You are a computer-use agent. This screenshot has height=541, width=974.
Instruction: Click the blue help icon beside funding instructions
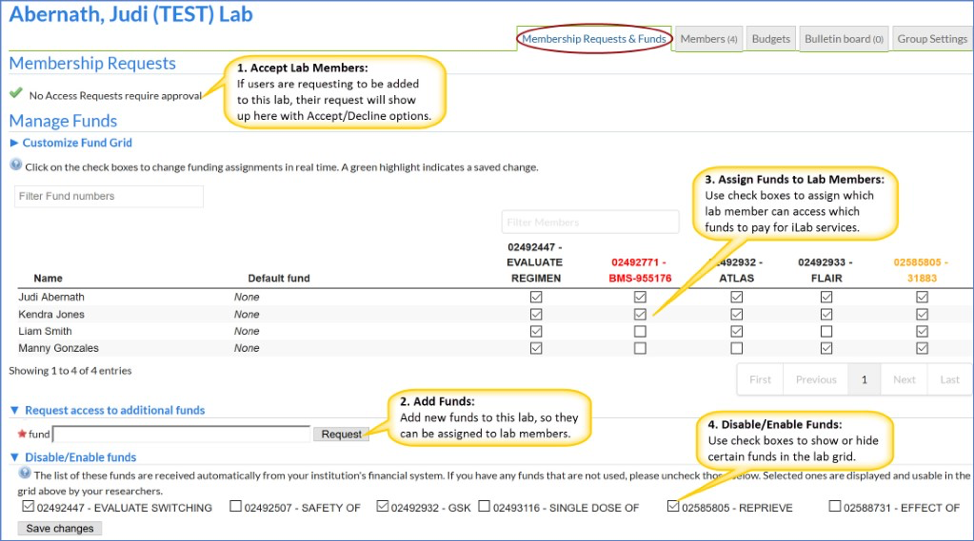16,165
